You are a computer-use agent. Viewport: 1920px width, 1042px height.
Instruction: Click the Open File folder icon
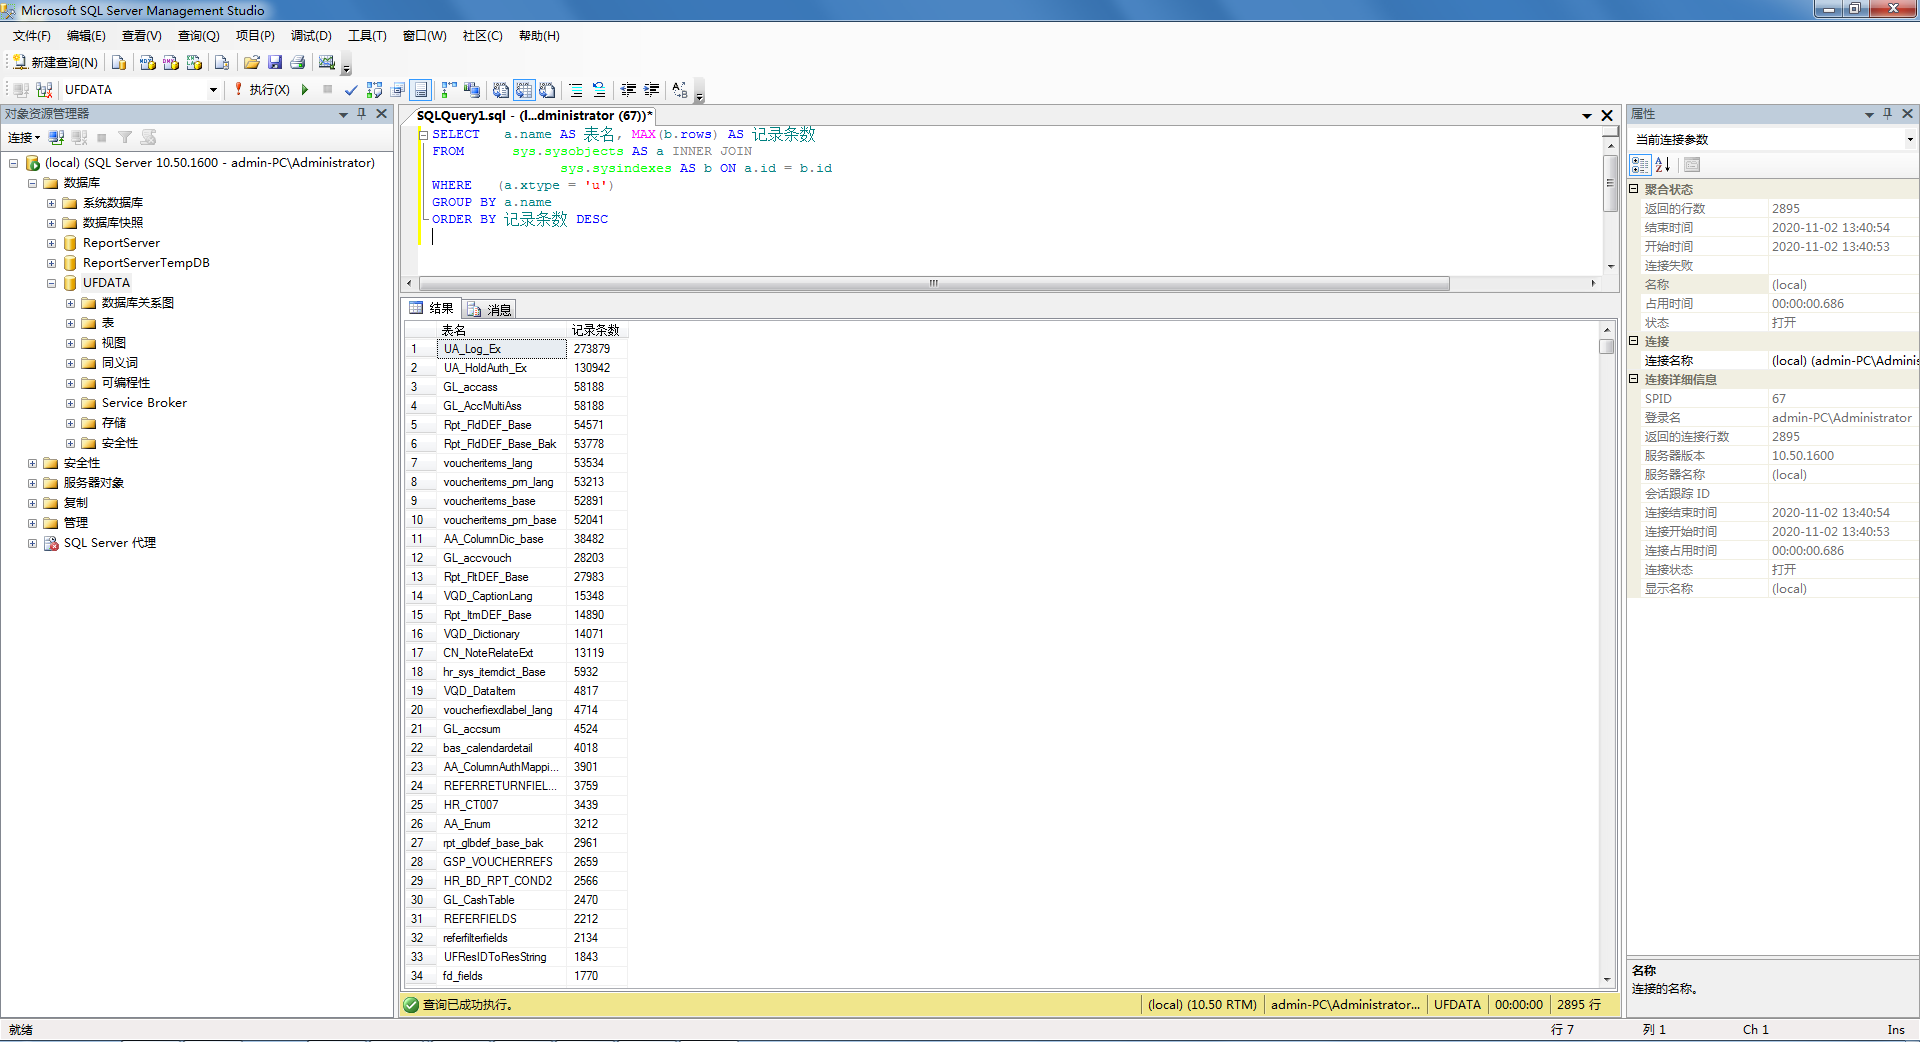252,62
